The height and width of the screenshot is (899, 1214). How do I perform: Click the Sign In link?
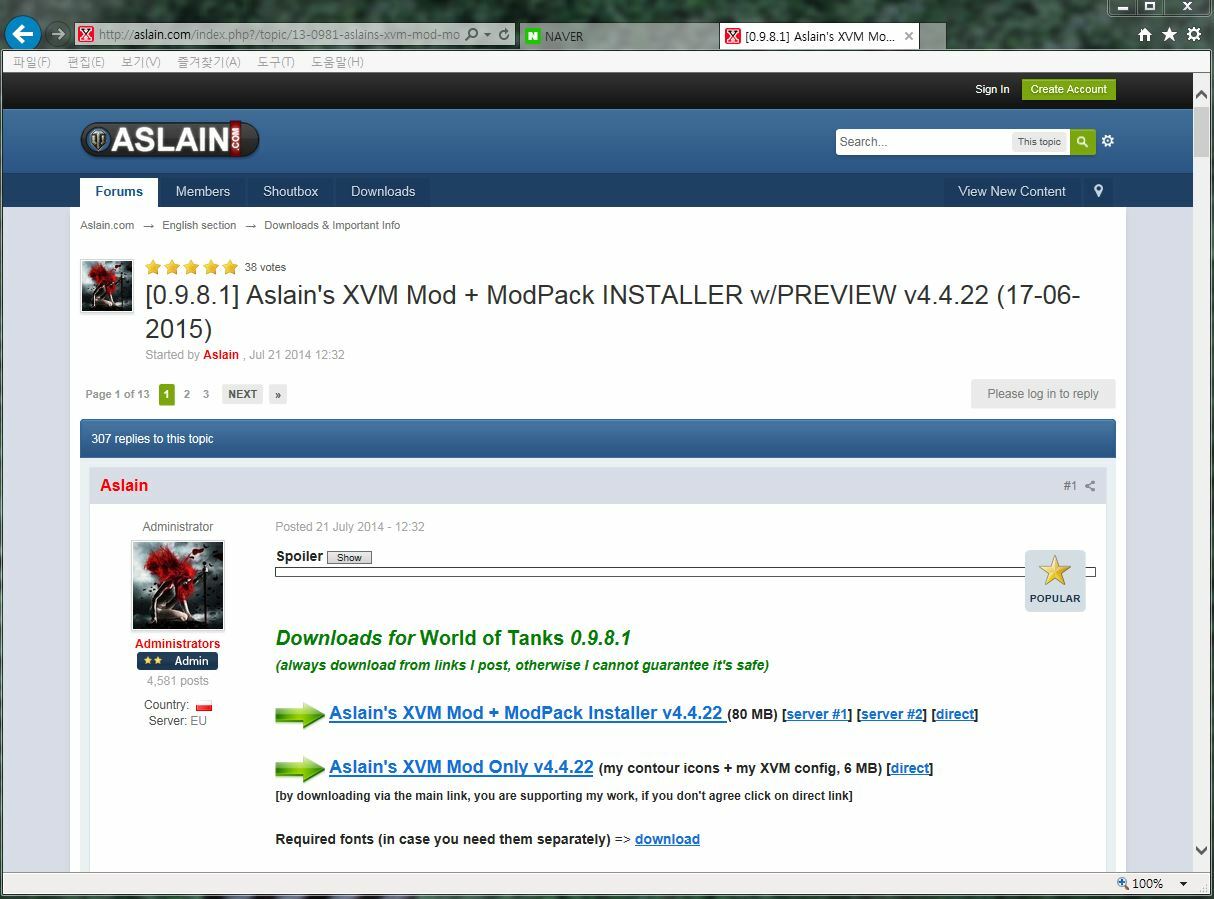(992, 89)
